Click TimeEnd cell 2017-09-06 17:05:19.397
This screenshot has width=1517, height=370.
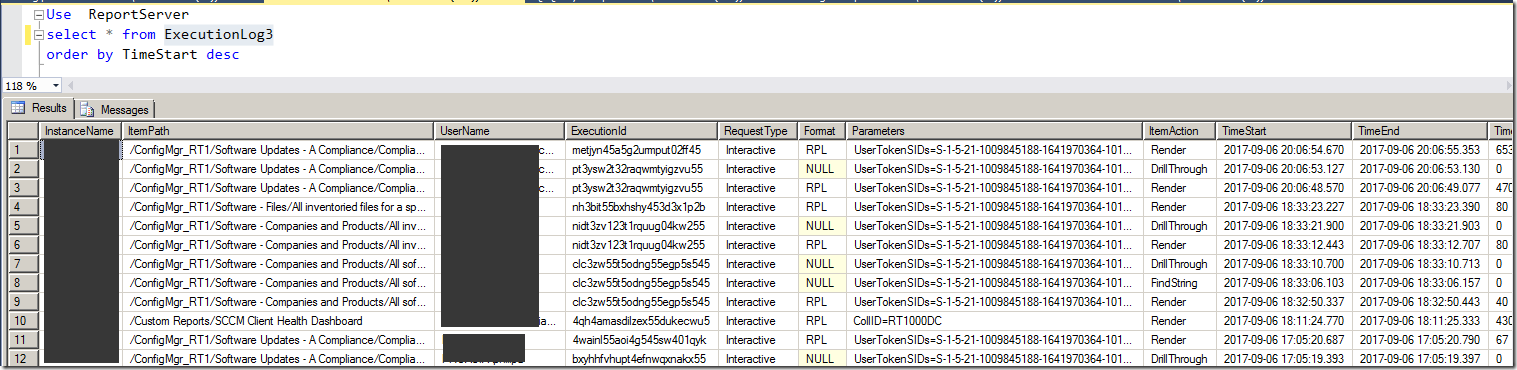[x=1421, y=359]
